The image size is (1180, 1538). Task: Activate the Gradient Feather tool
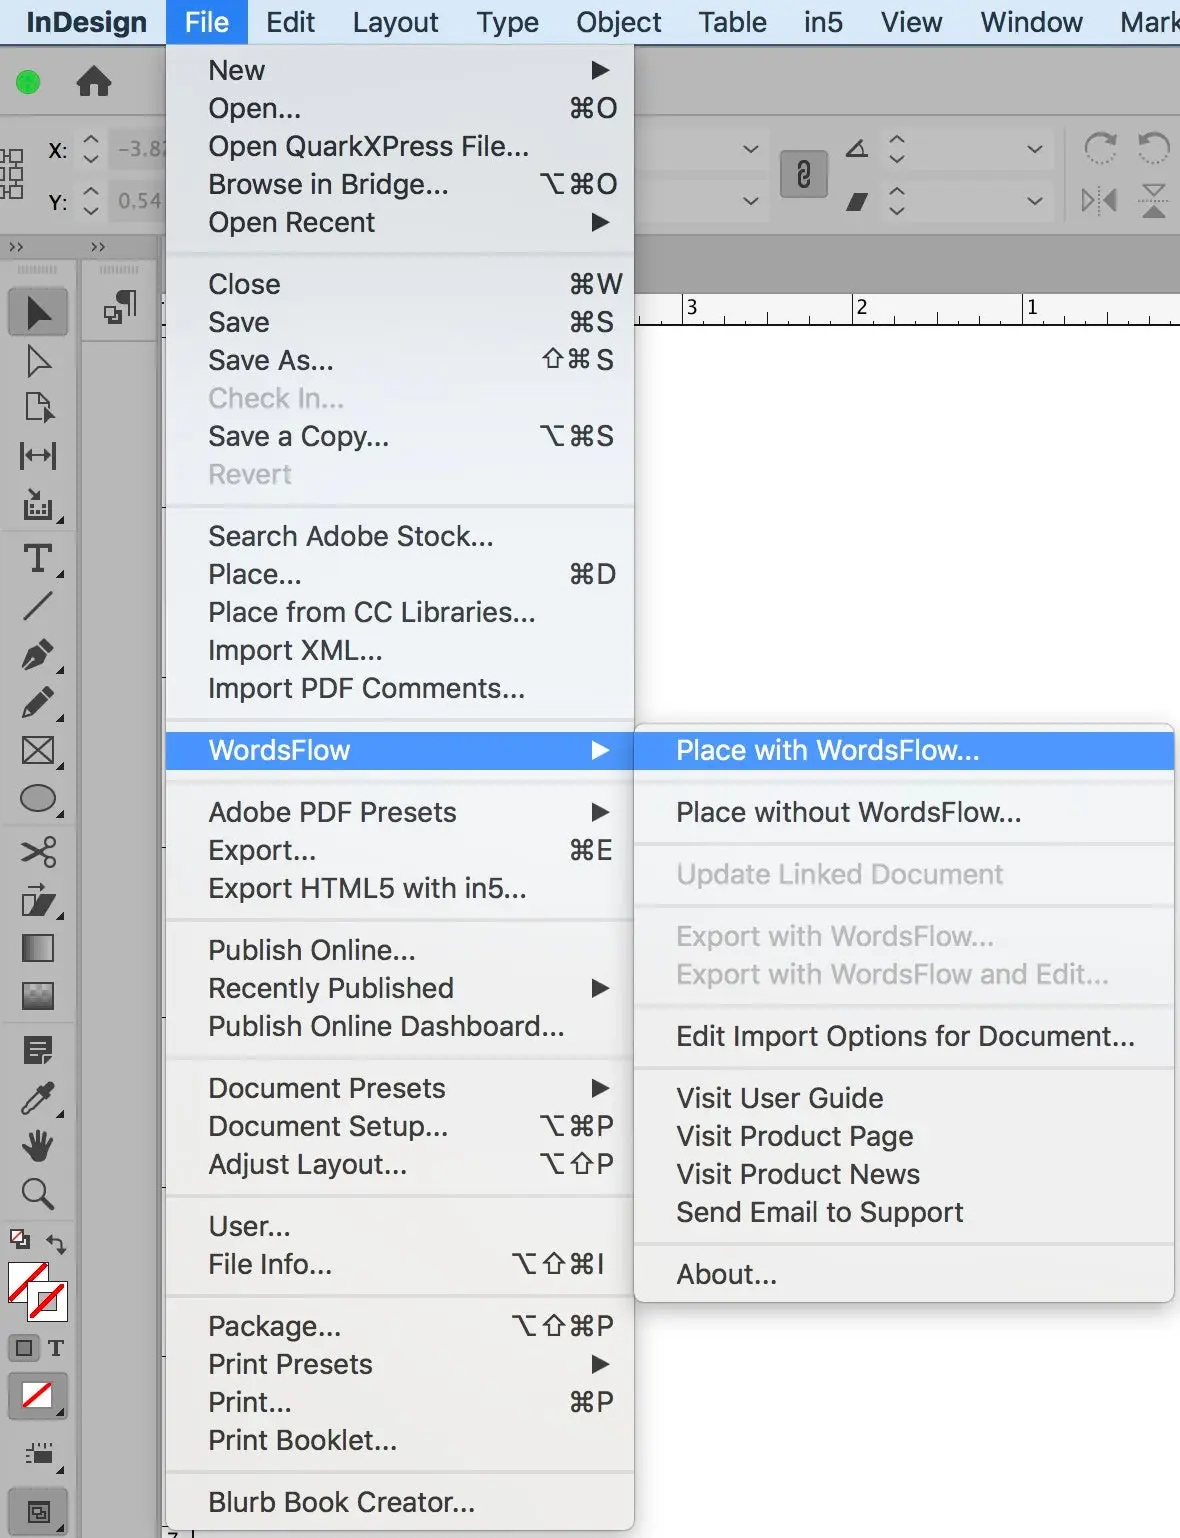pos(38,995)
